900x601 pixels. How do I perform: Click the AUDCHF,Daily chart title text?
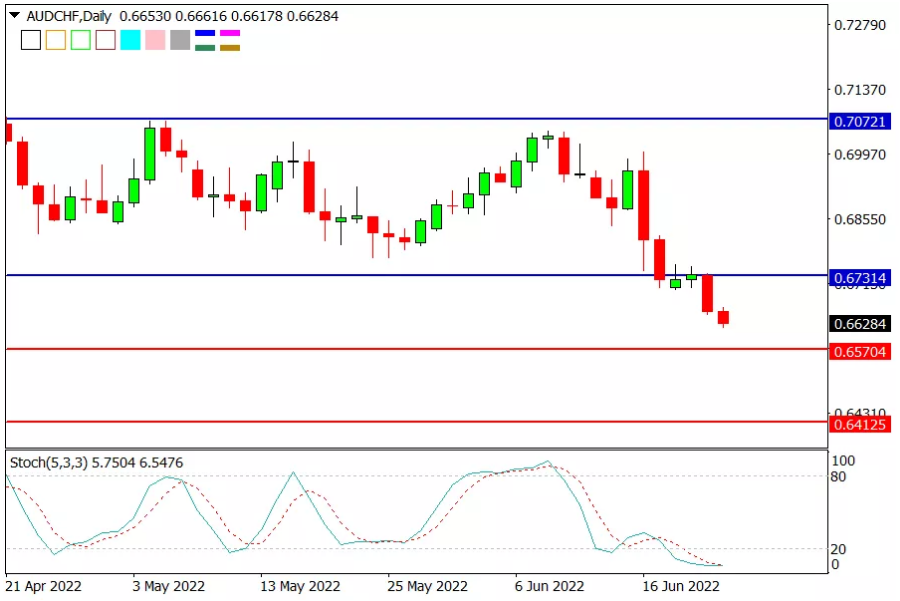coord(69,16)
